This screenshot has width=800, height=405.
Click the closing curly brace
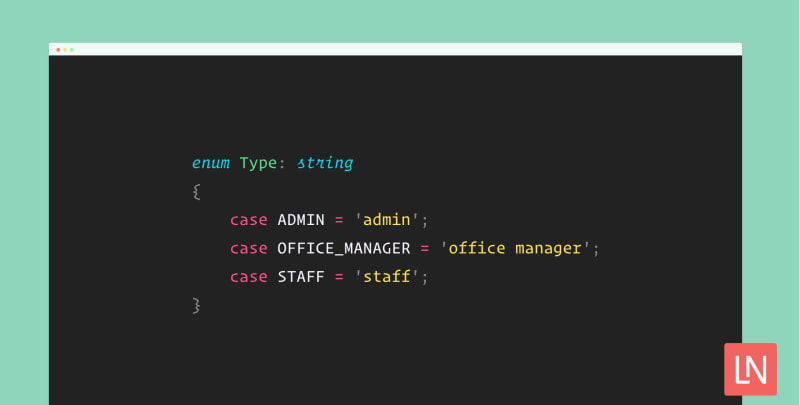(x=197, y=304)
